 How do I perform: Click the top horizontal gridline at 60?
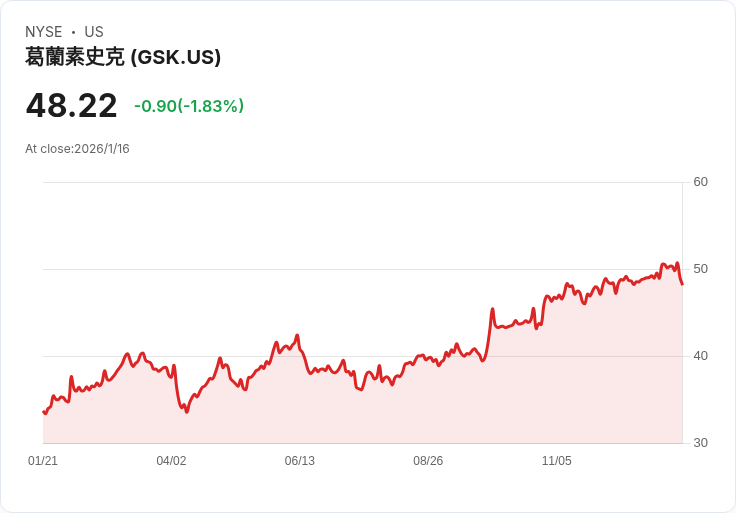click(360, 182)
